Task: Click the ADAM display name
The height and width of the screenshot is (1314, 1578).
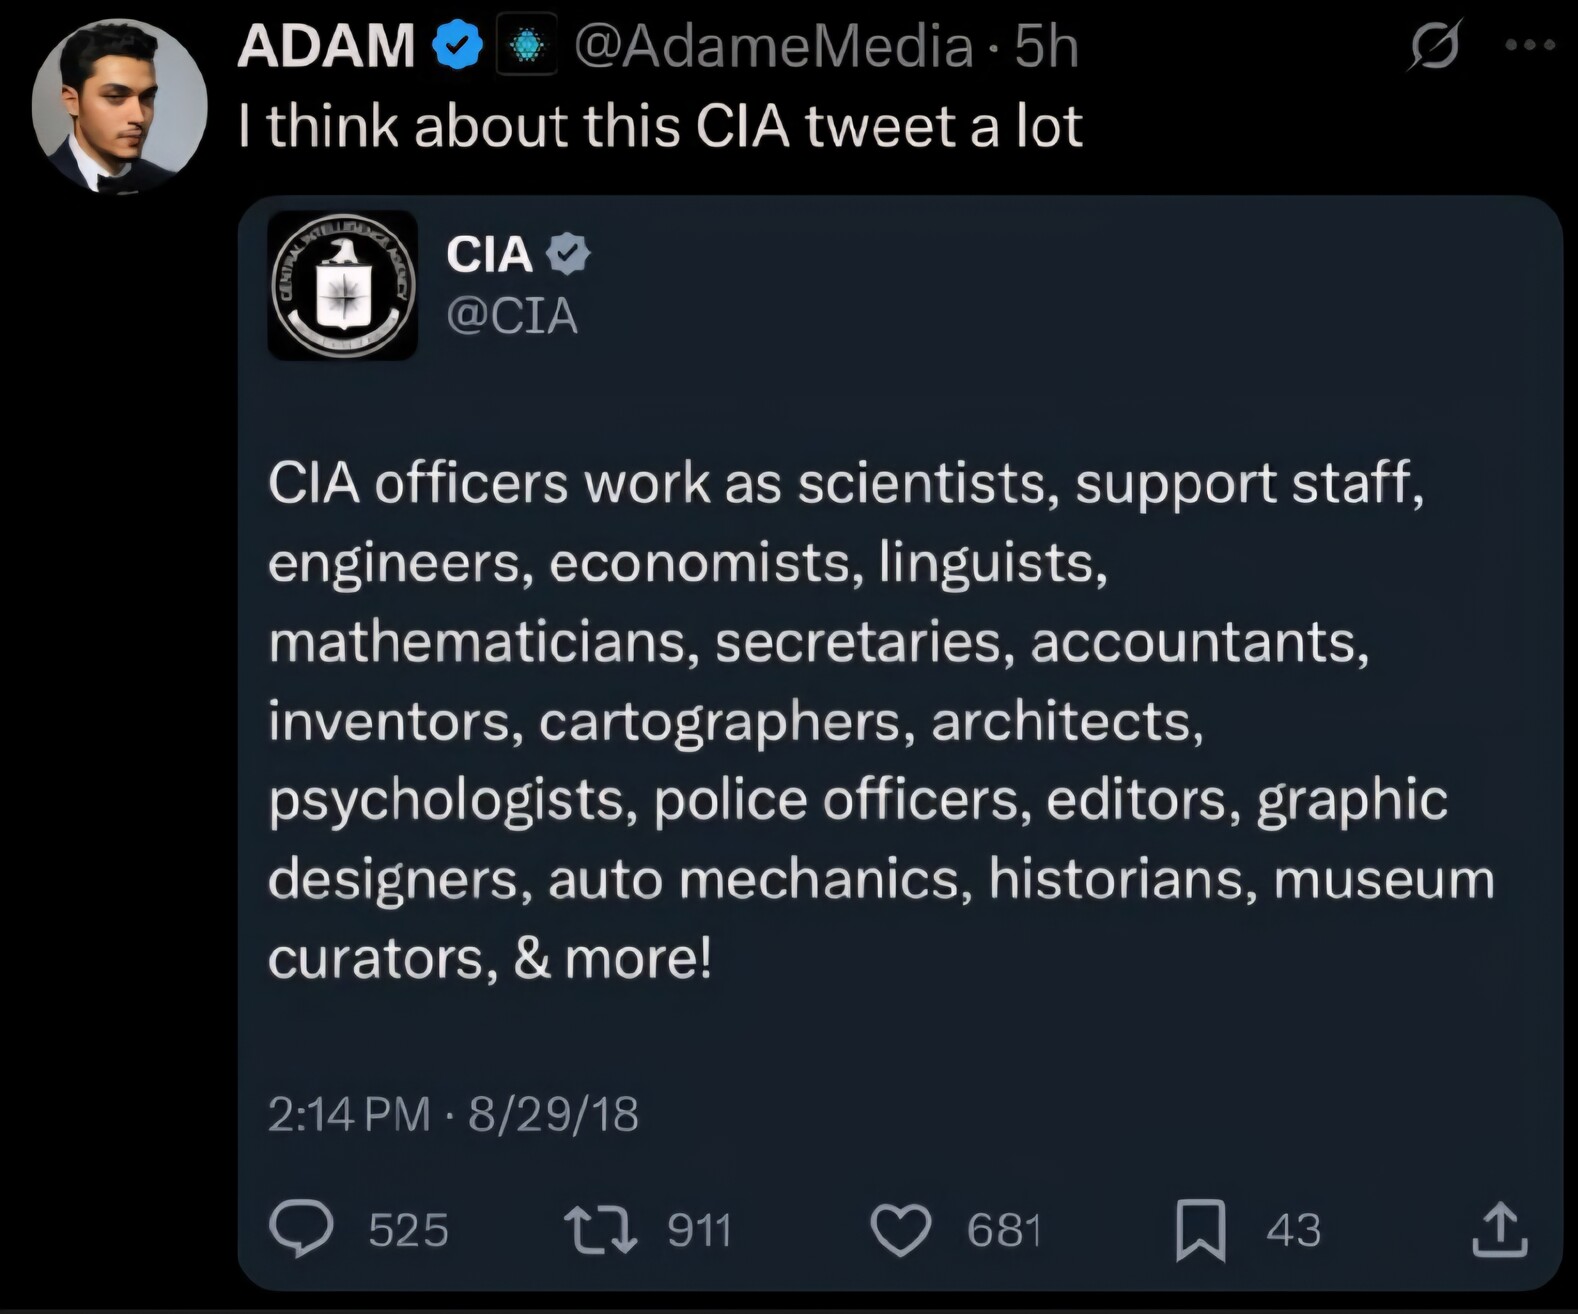Action: (x=326, y=46)
